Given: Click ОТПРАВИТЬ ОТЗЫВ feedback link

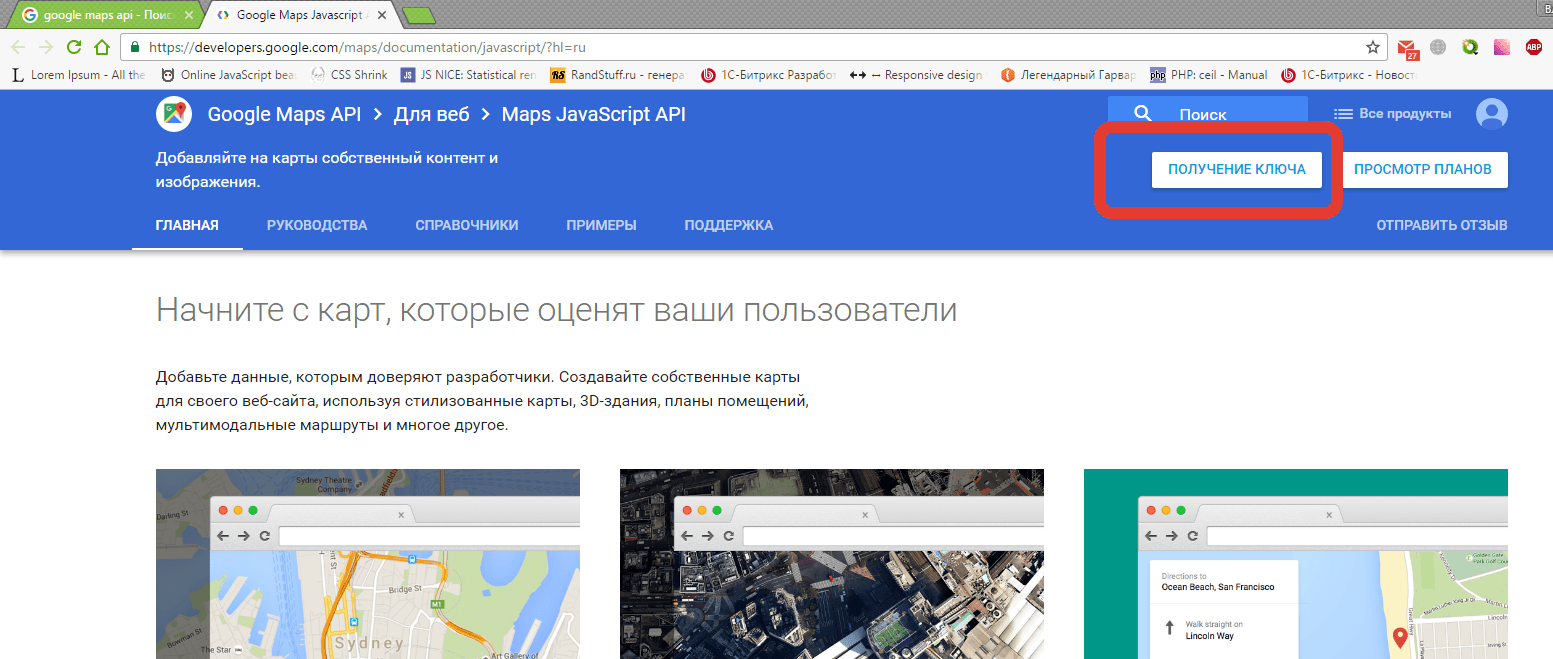Looking at the screenshot, I should pyautogui.click(x=1442, y=225).
